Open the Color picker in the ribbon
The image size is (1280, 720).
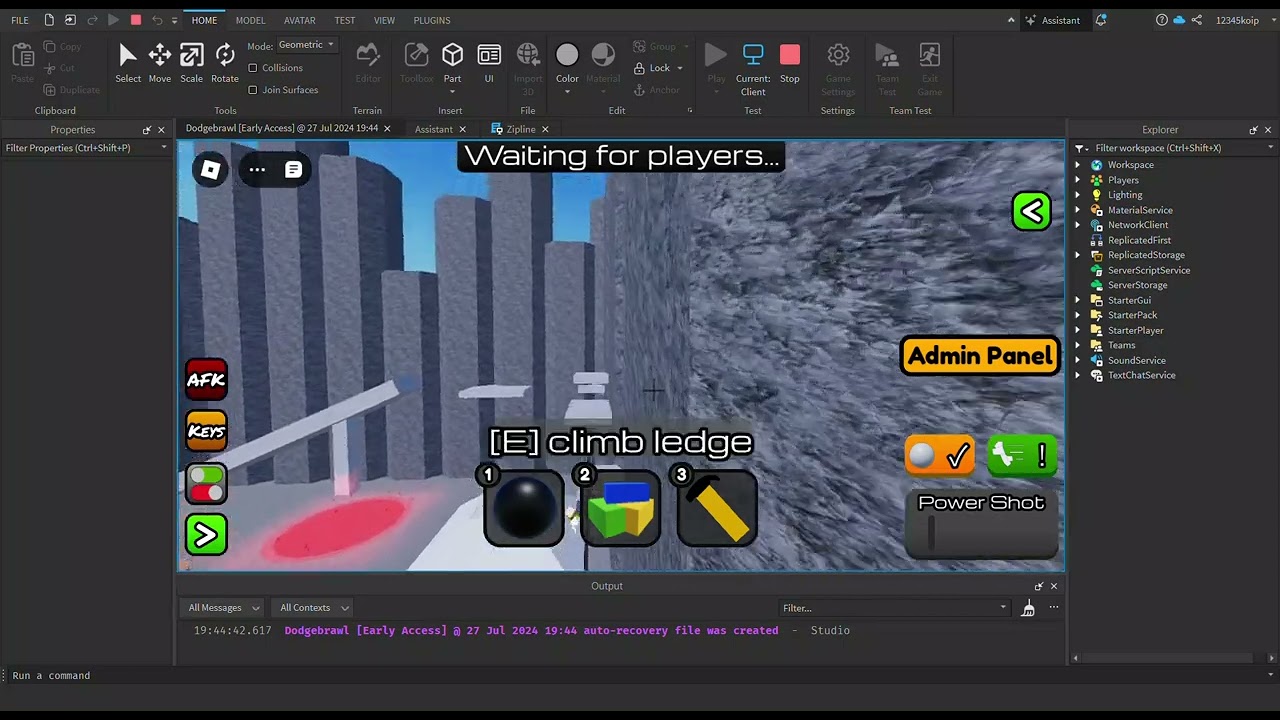[x=567, y=62]
